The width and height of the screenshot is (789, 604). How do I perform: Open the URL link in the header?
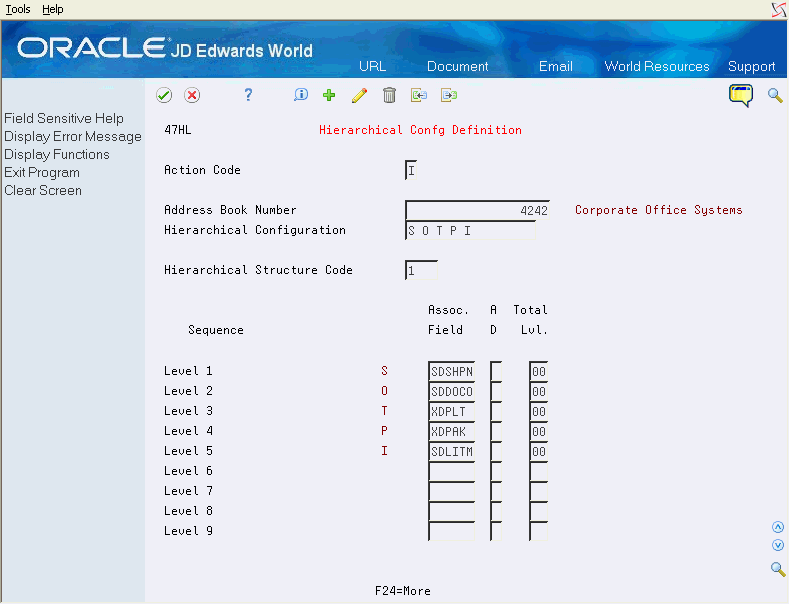372,66
